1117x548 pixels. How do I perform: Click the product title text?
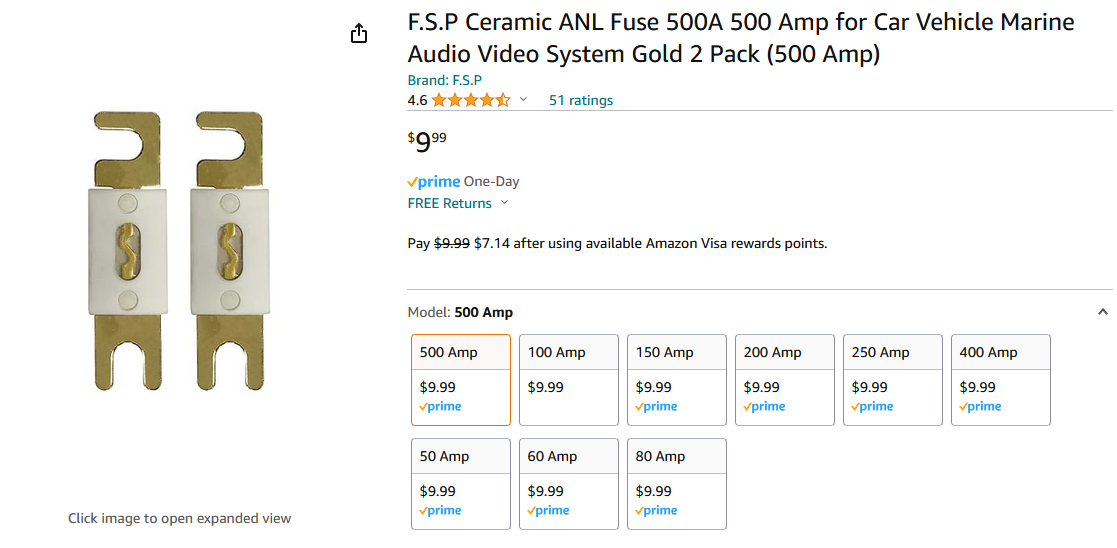[x=740, y=38]
